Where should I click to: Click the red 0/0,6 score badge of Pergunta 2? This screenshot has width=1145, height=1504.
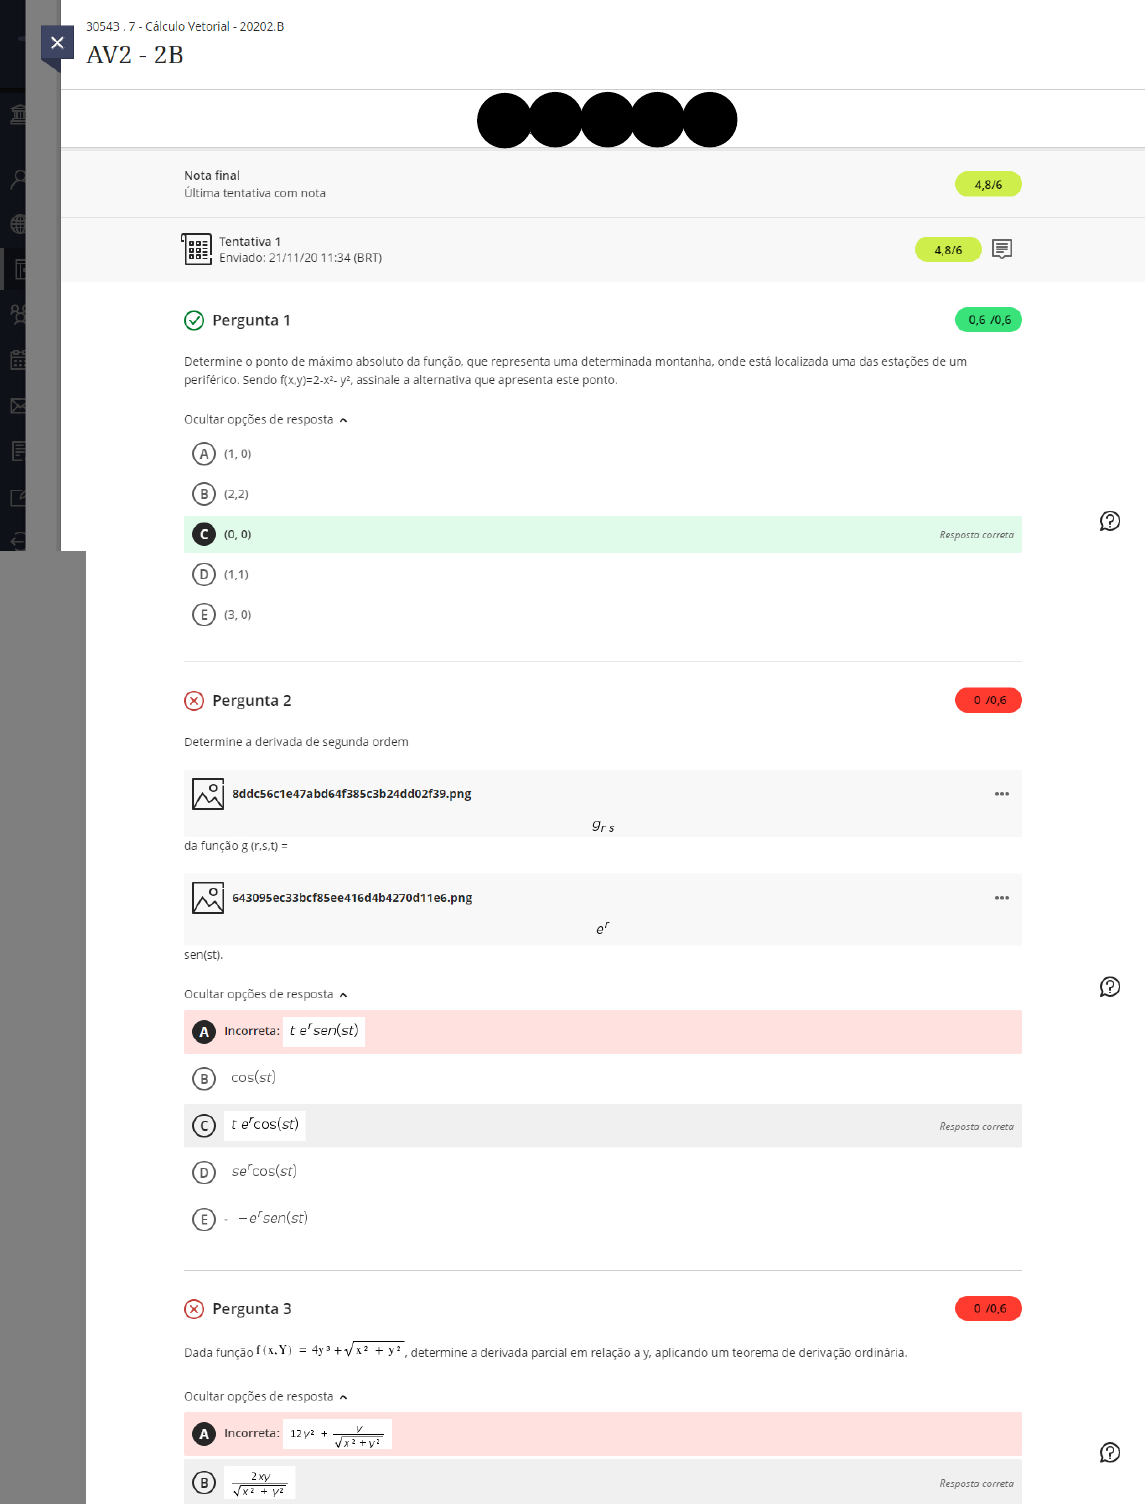pos(988,700)
